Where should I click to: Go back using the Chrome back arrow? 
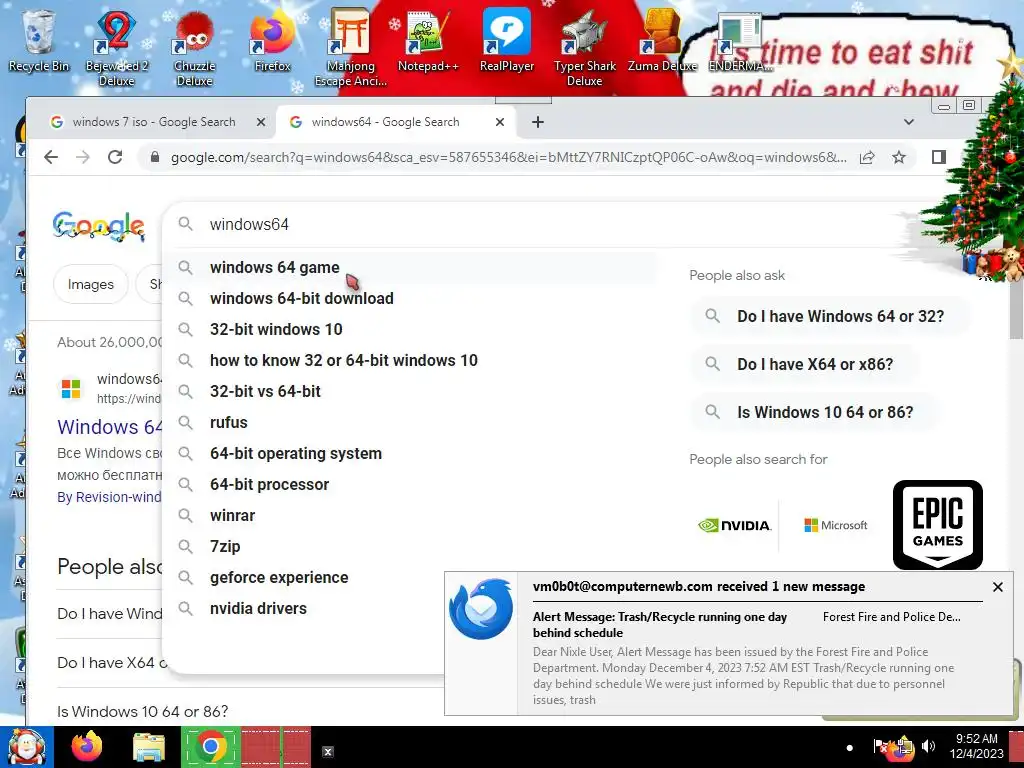[x=51, y=157]
